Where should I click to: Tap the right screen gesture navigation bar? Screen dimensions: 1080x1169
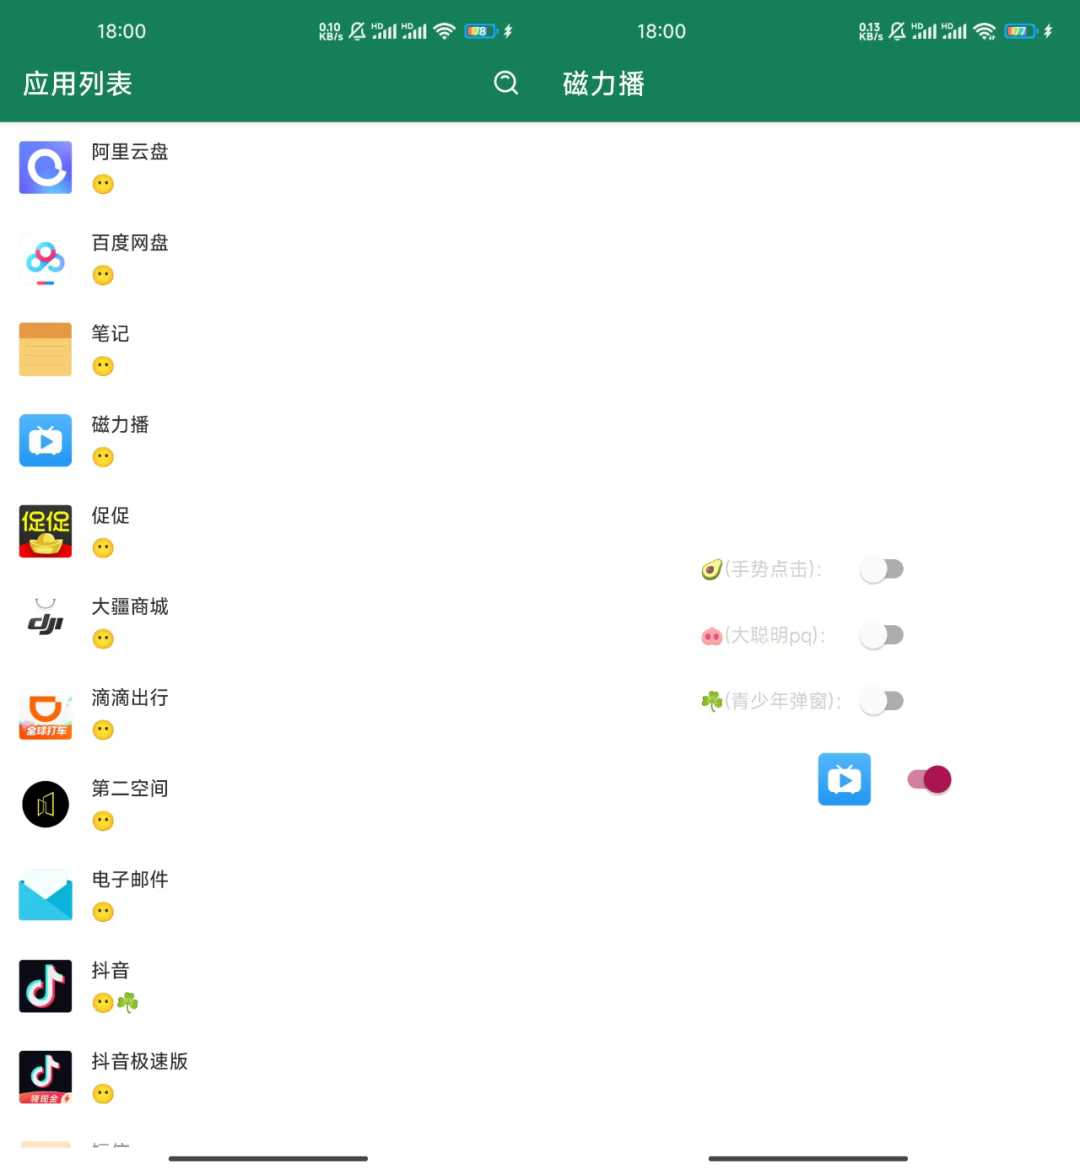point(808,1158)
